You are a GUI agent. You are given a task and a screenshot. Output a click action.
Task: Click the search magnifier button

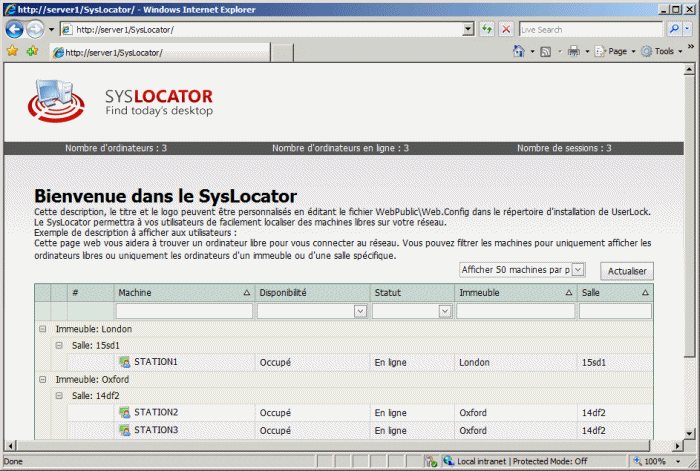[x=674, y=29]
